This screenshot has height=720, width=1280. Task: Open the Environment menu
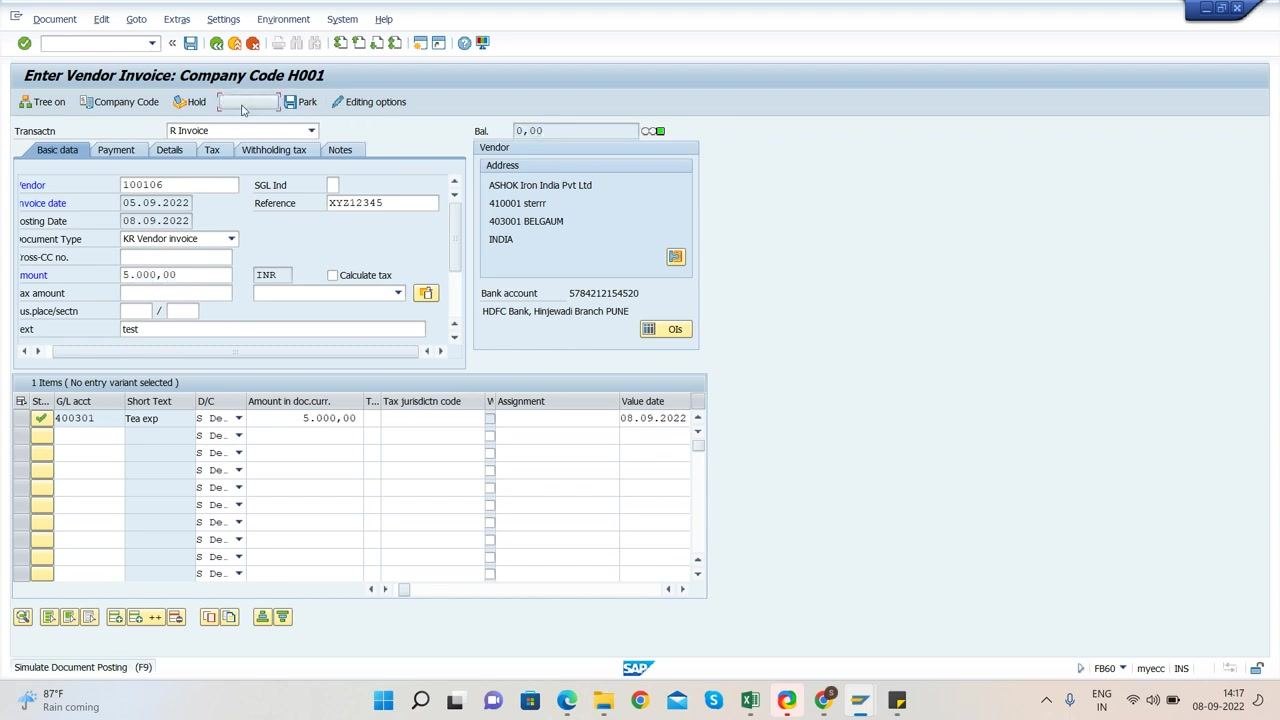[x=283, y=19]
